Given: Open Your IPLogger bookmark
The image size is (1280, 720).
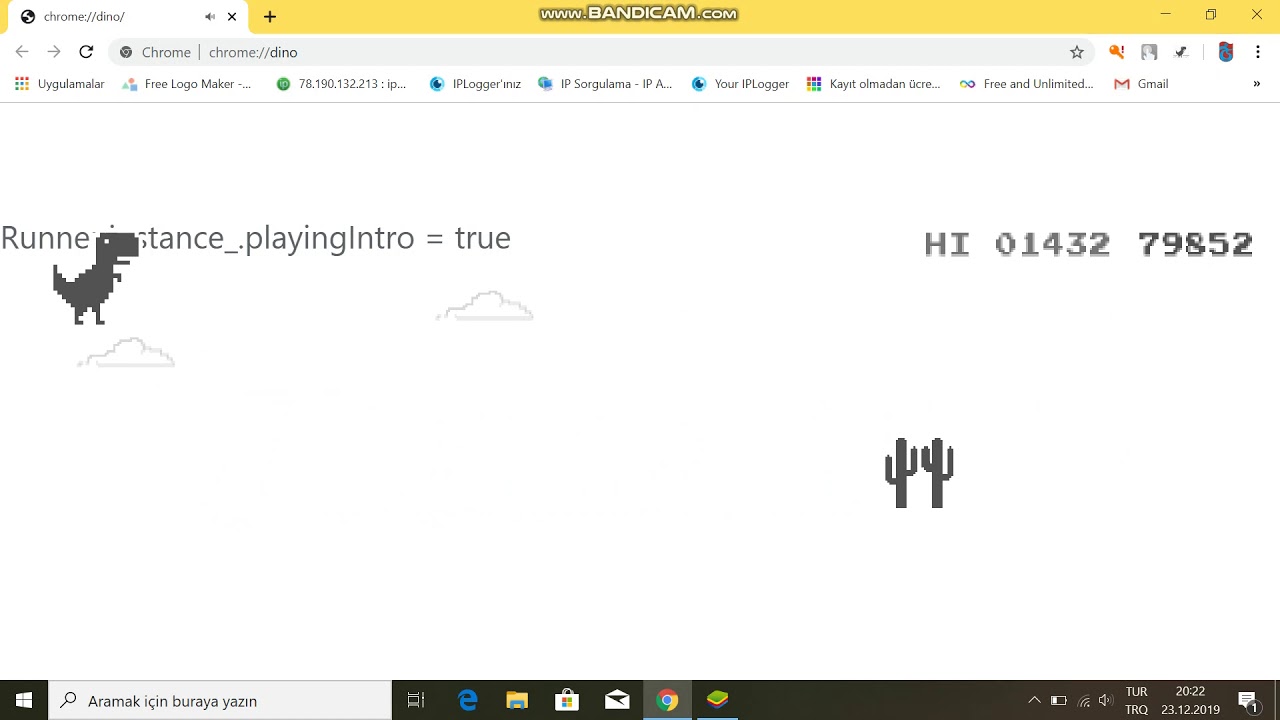Looking at the screenshot, I should pos(741,84).
